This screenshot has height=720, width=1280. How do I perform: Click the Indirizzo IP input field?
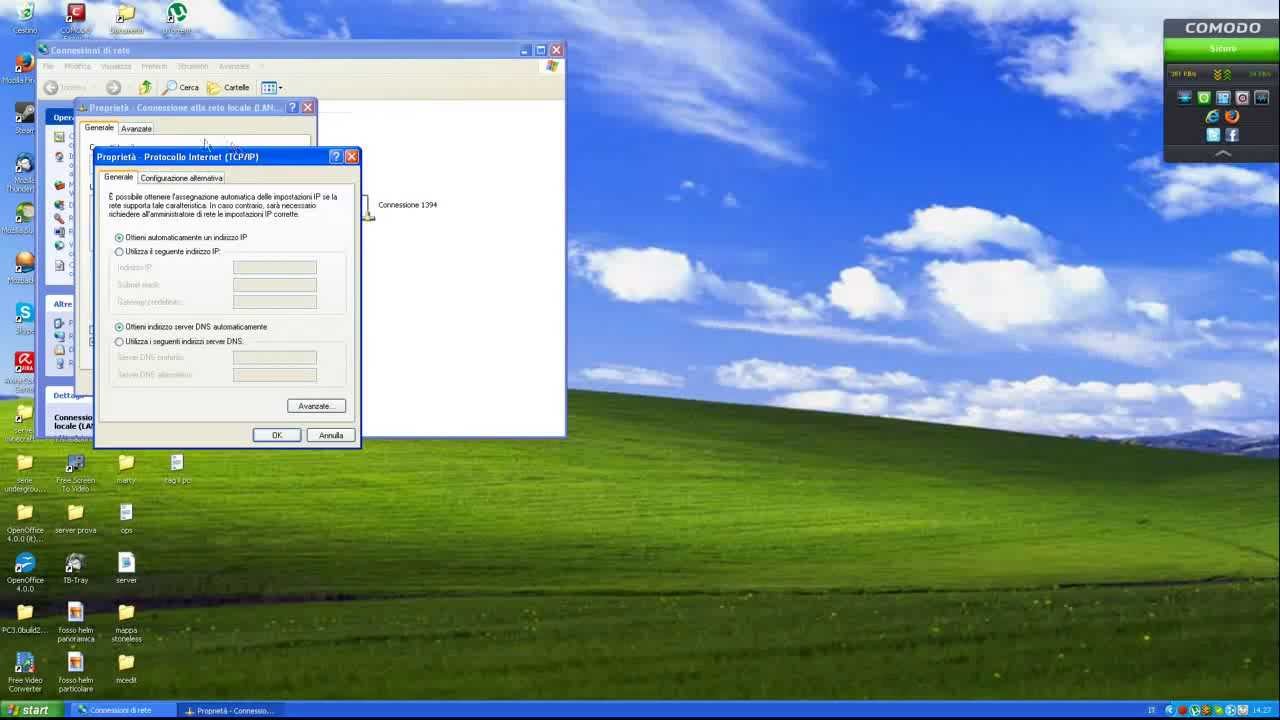tap(275, 267)
